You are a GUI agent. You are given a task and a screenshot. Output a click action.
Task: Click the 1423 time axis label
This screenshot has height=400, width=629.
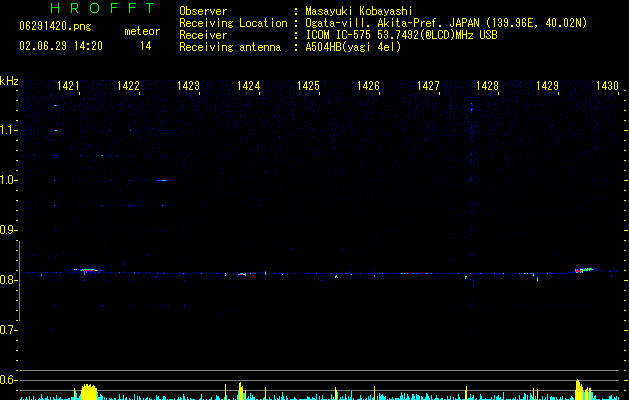point(188,86)
